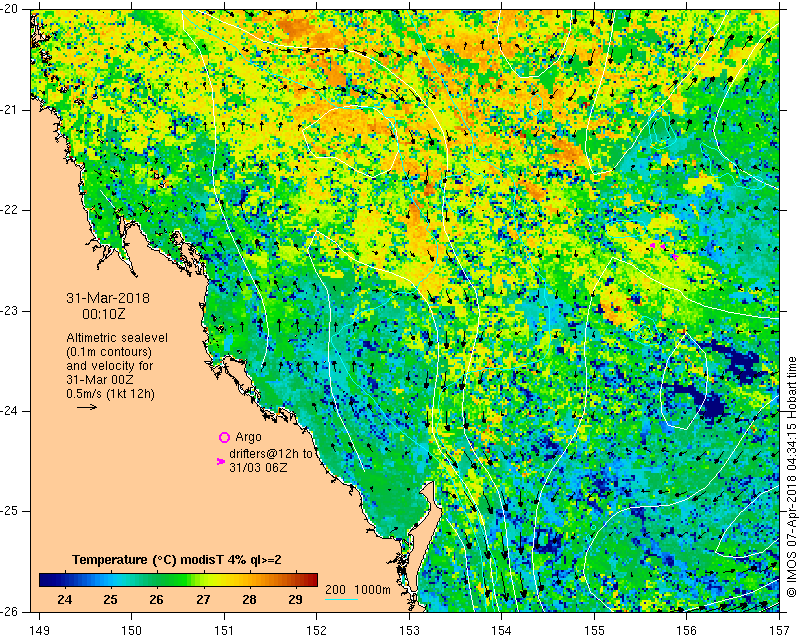
Task: Click the '0.5m/s (1kt 12h)' text
Action: tap(110, 393)
